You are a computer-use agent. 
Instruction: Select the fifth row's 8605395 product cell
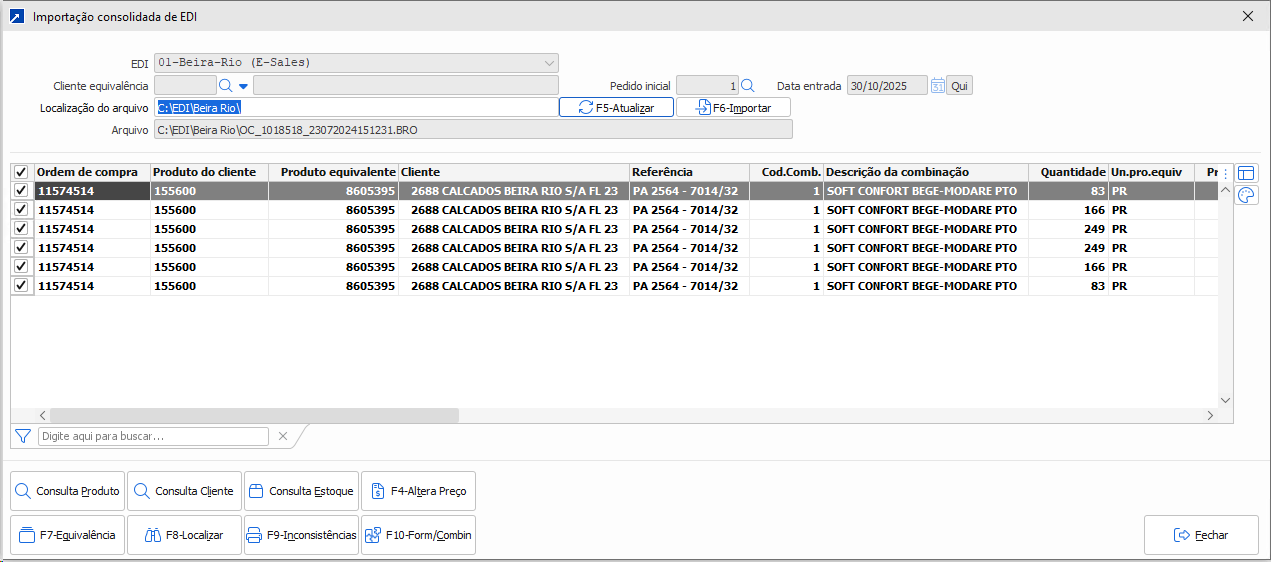tap(333, 267)
